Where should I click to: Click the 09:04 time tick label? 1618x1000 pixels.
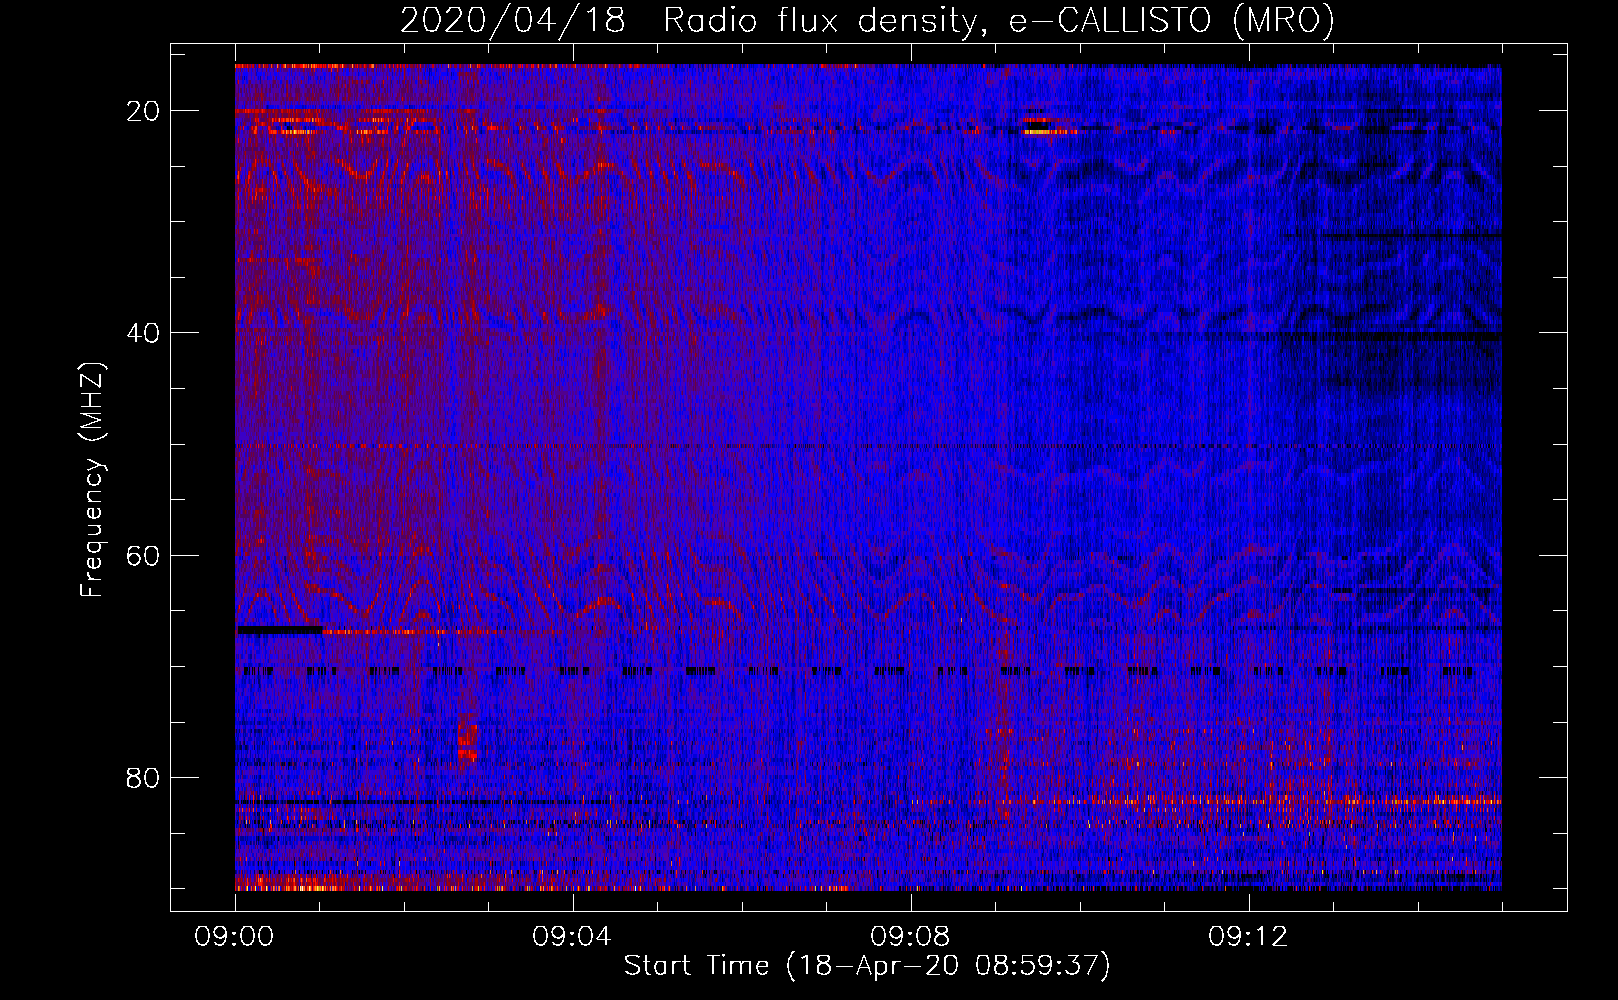click(572, 937)
